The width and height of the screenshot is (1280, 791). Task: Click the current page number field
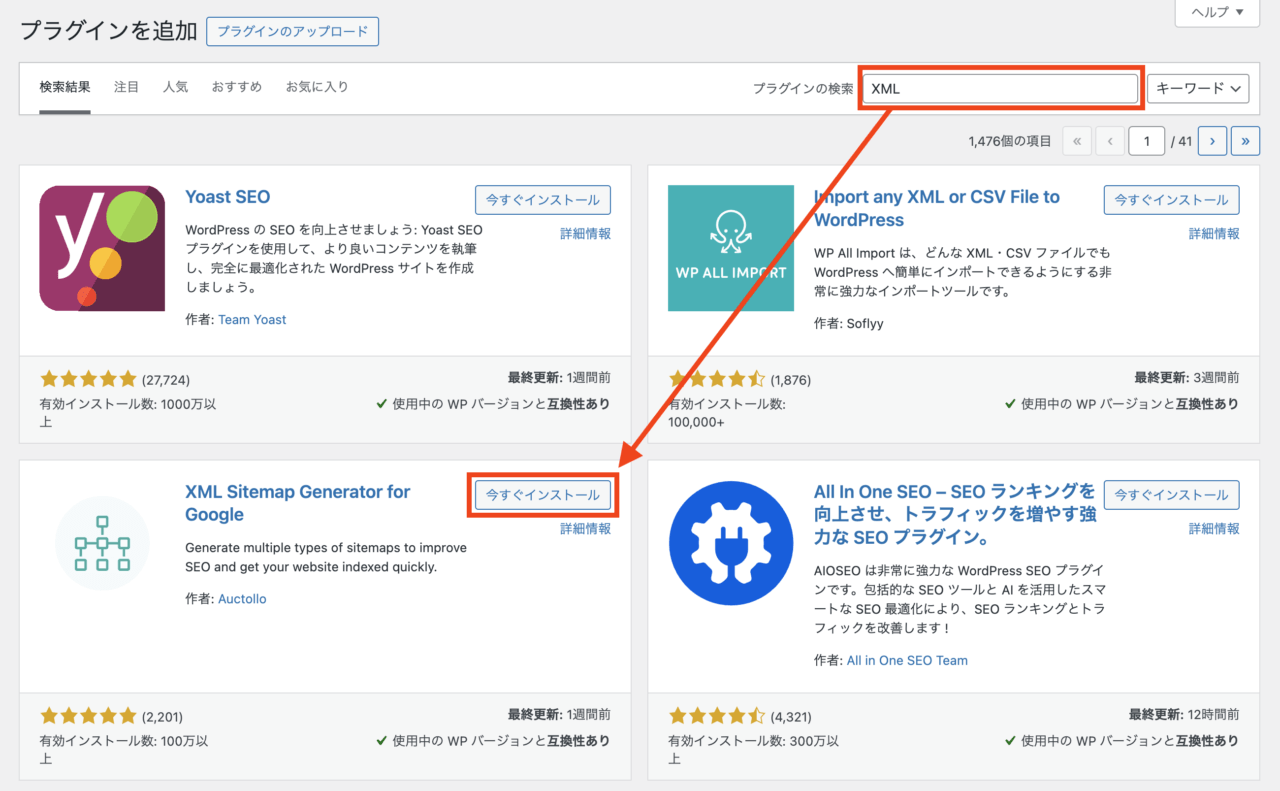(1147, 142)
